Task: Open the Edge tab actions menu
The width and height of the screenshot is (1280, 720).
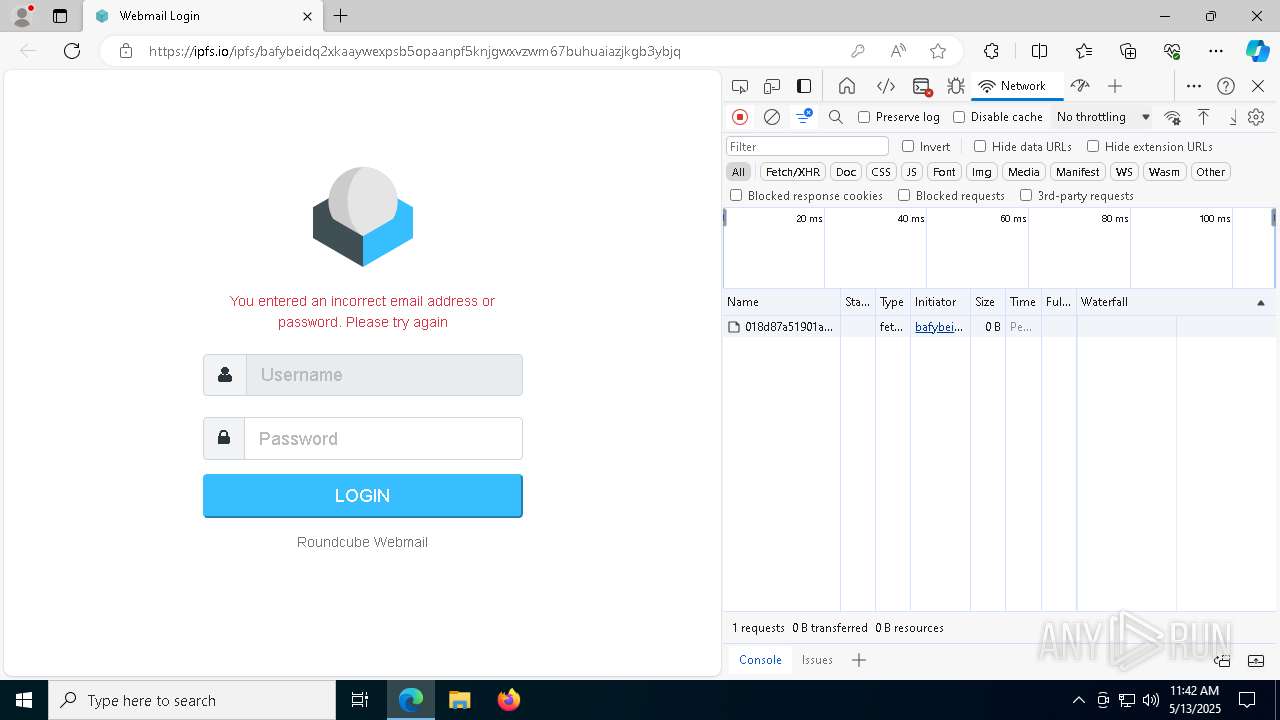Action: pyautogui.click(x=60, y=16)
